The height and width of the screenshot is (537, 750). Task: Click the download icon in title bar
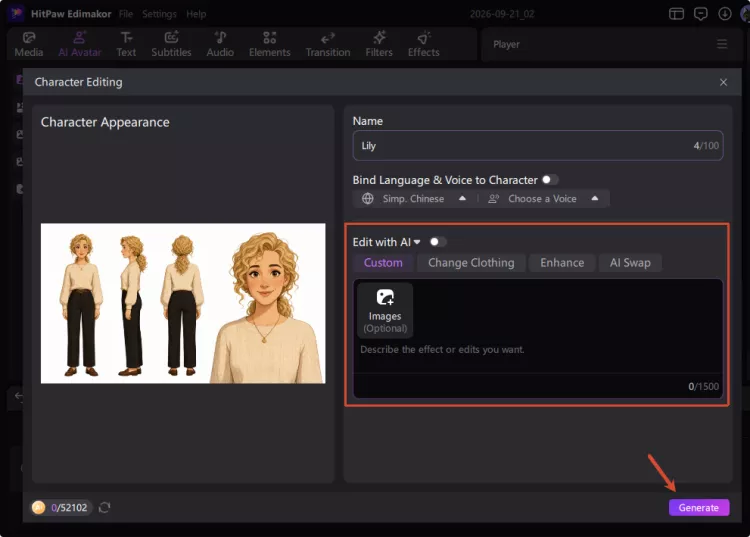pos(725,14)
